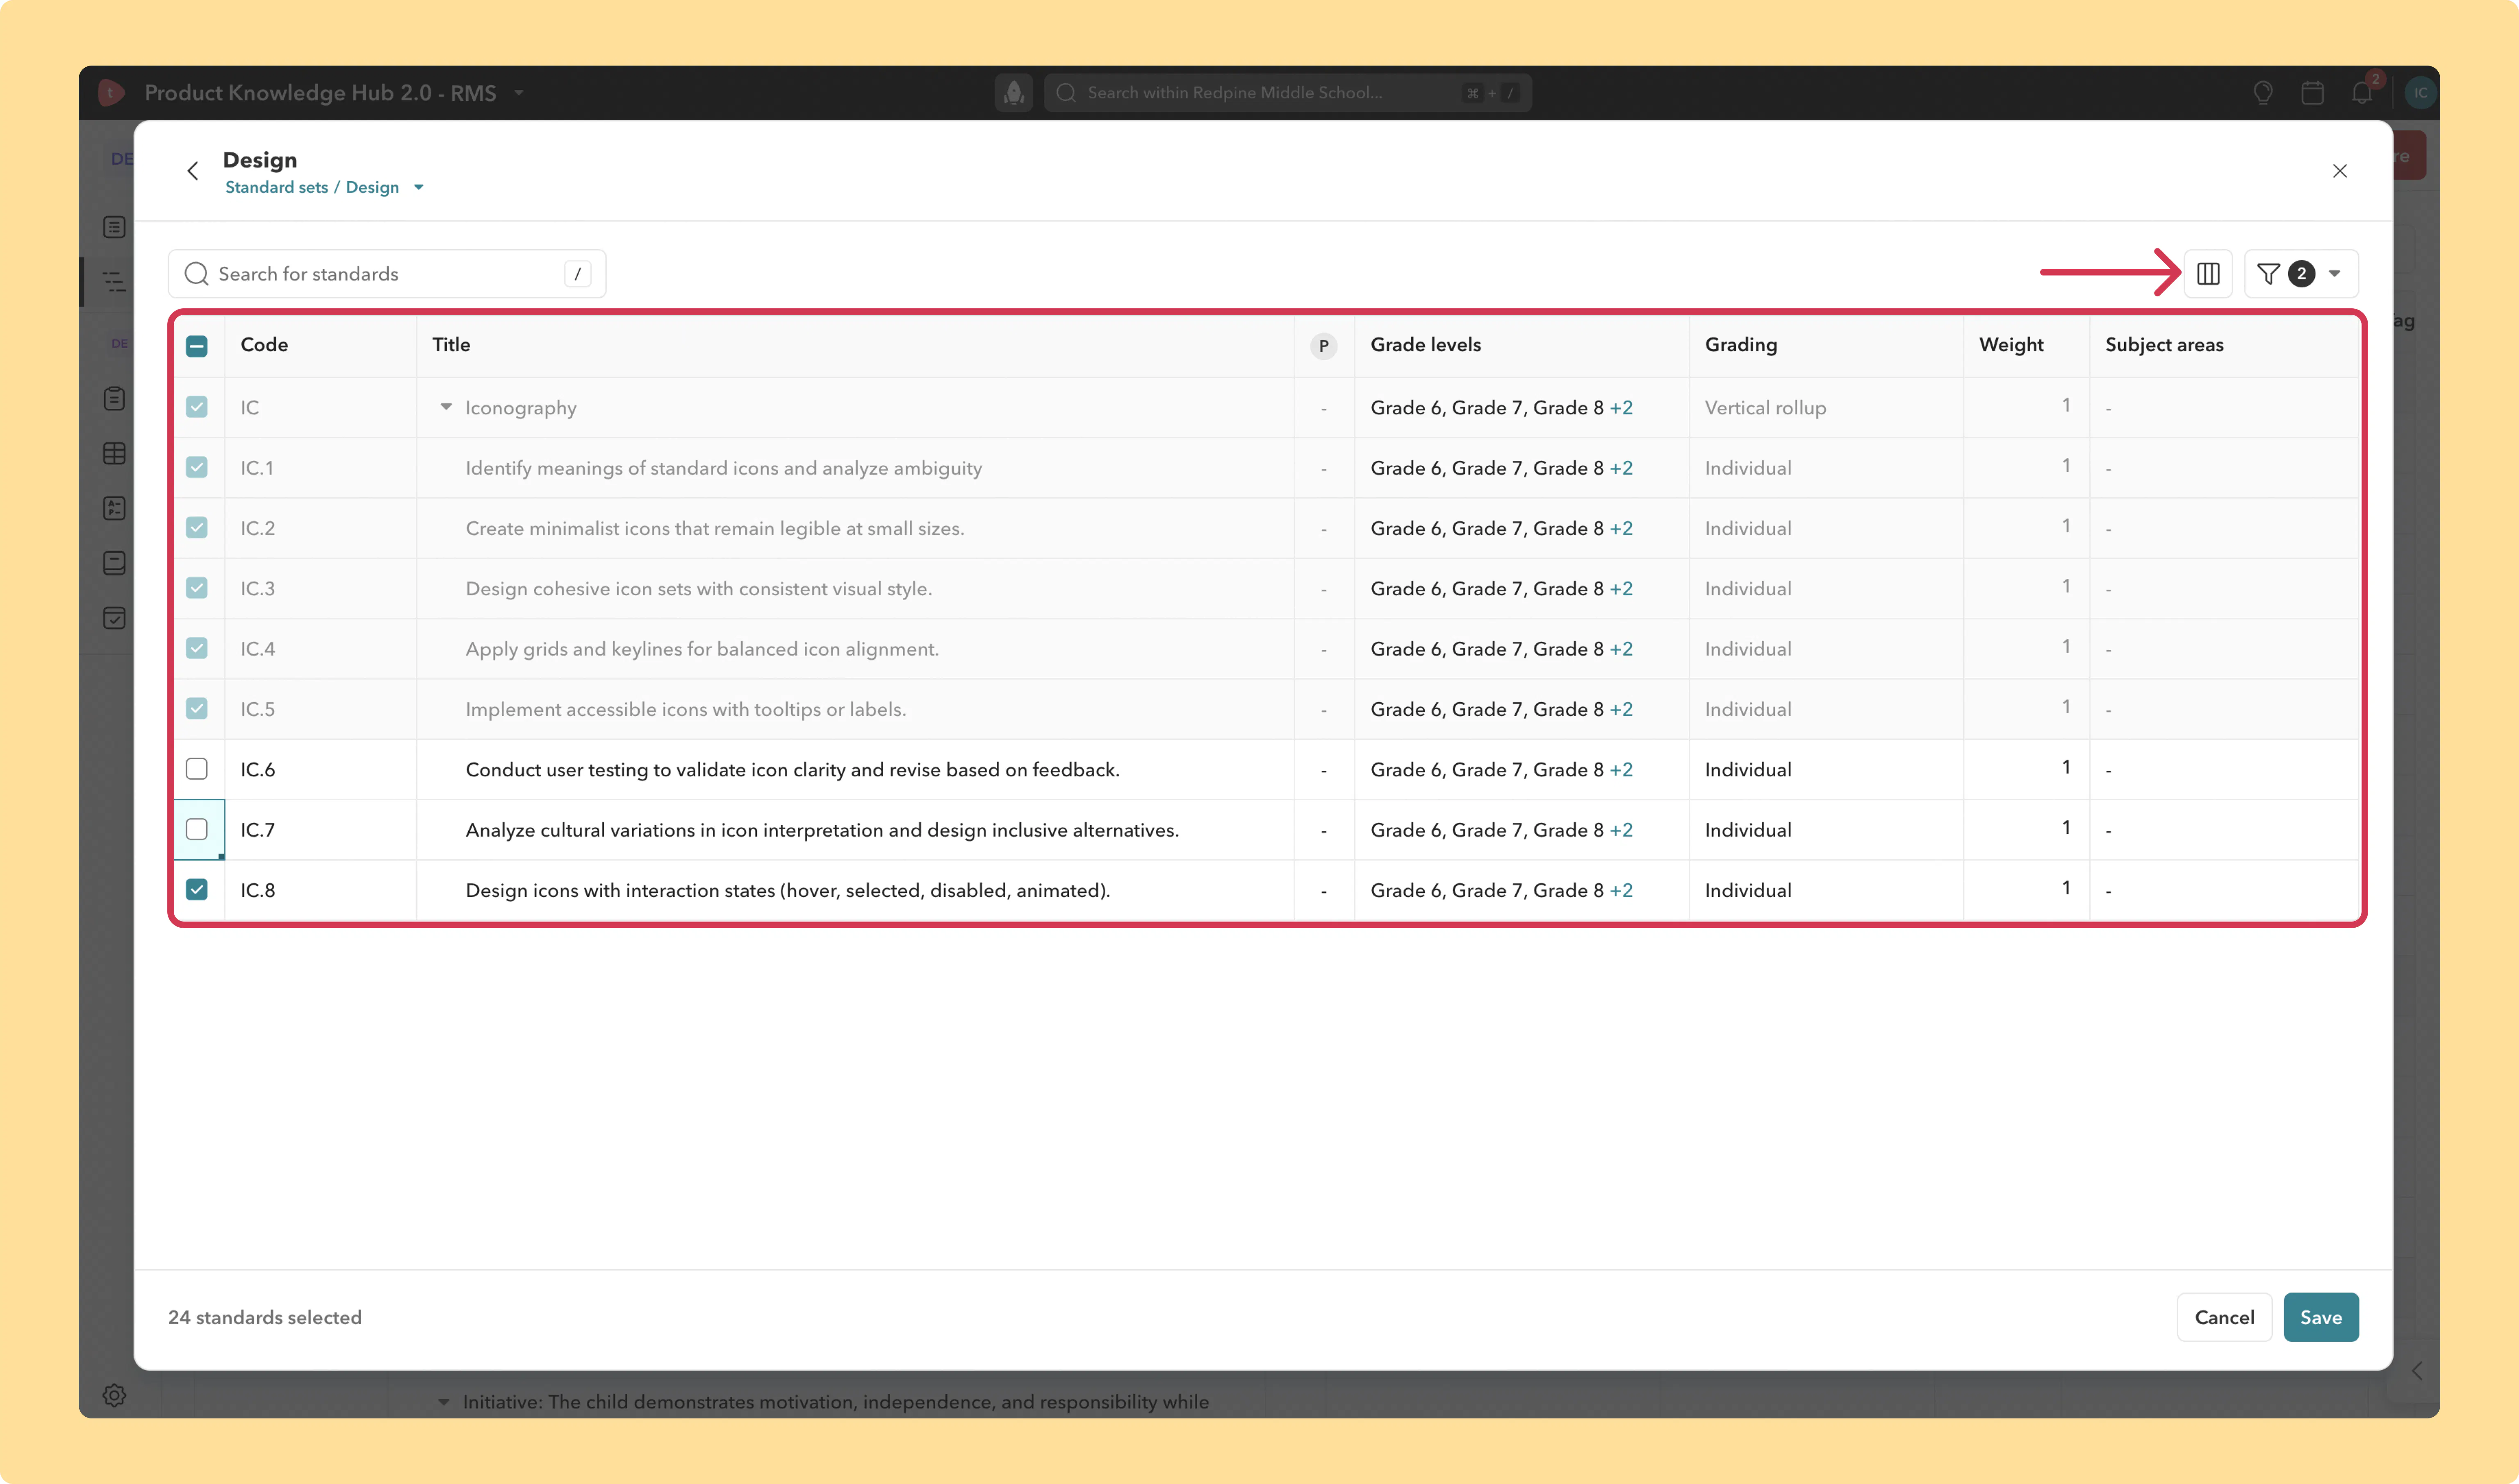Save the selected standards
Viewport: 2519px width, 1484px height.
coord(2321,1317)
